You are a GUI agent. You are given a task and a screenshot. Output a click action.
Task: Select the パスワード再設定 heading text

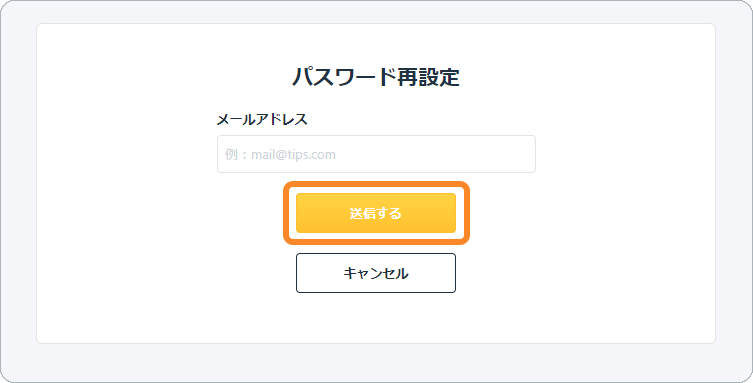point(376,77)
